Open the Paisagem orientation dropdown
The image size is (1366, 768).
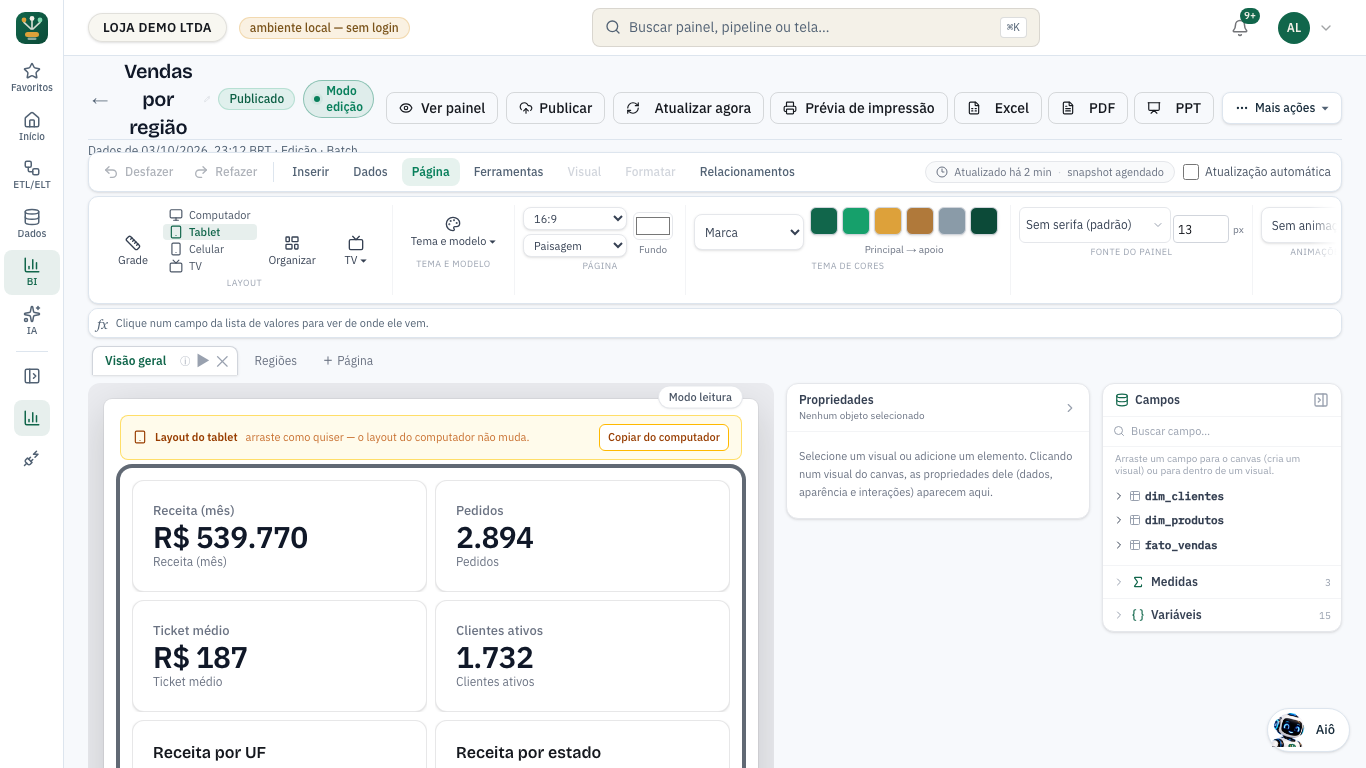point(575,246)
